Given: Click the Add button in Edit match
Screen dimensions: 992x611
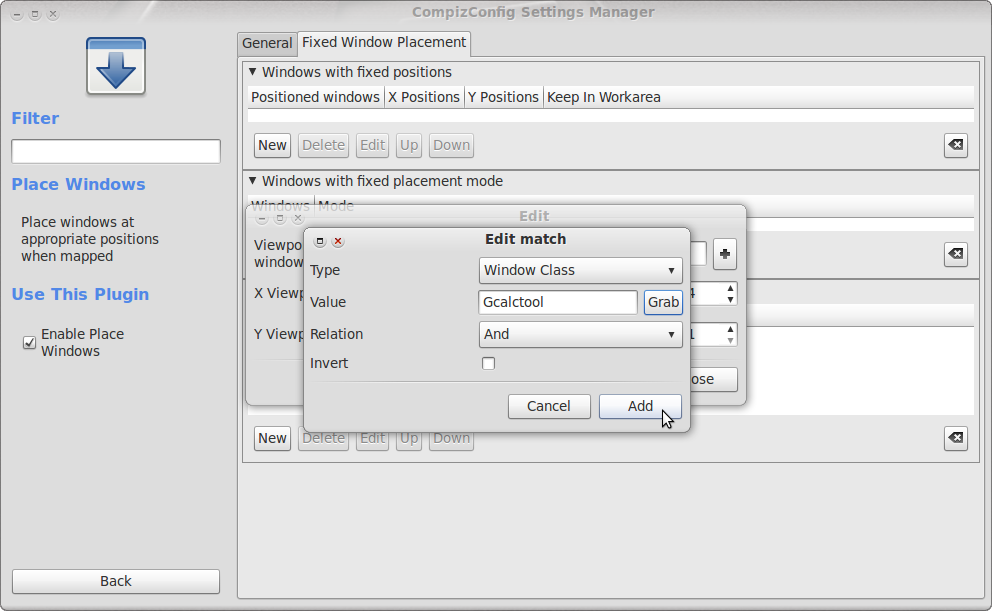Looking at the screenshot, I should tap(640, 406).
